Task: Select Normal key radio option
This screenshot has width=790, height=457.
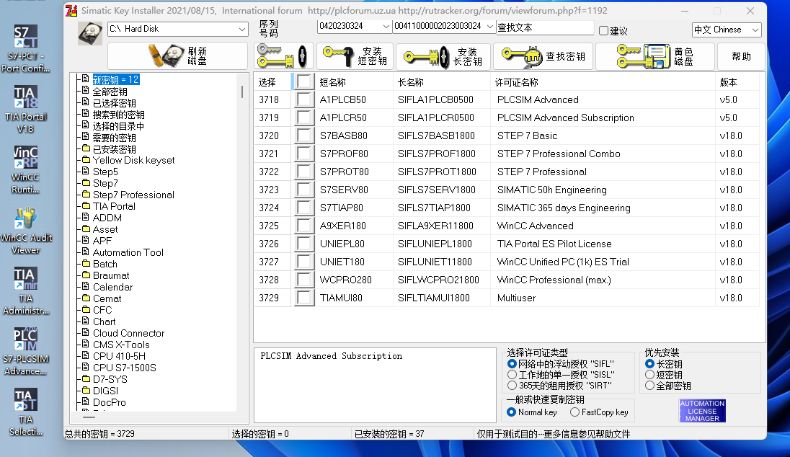Action: [x=511, y=412]
